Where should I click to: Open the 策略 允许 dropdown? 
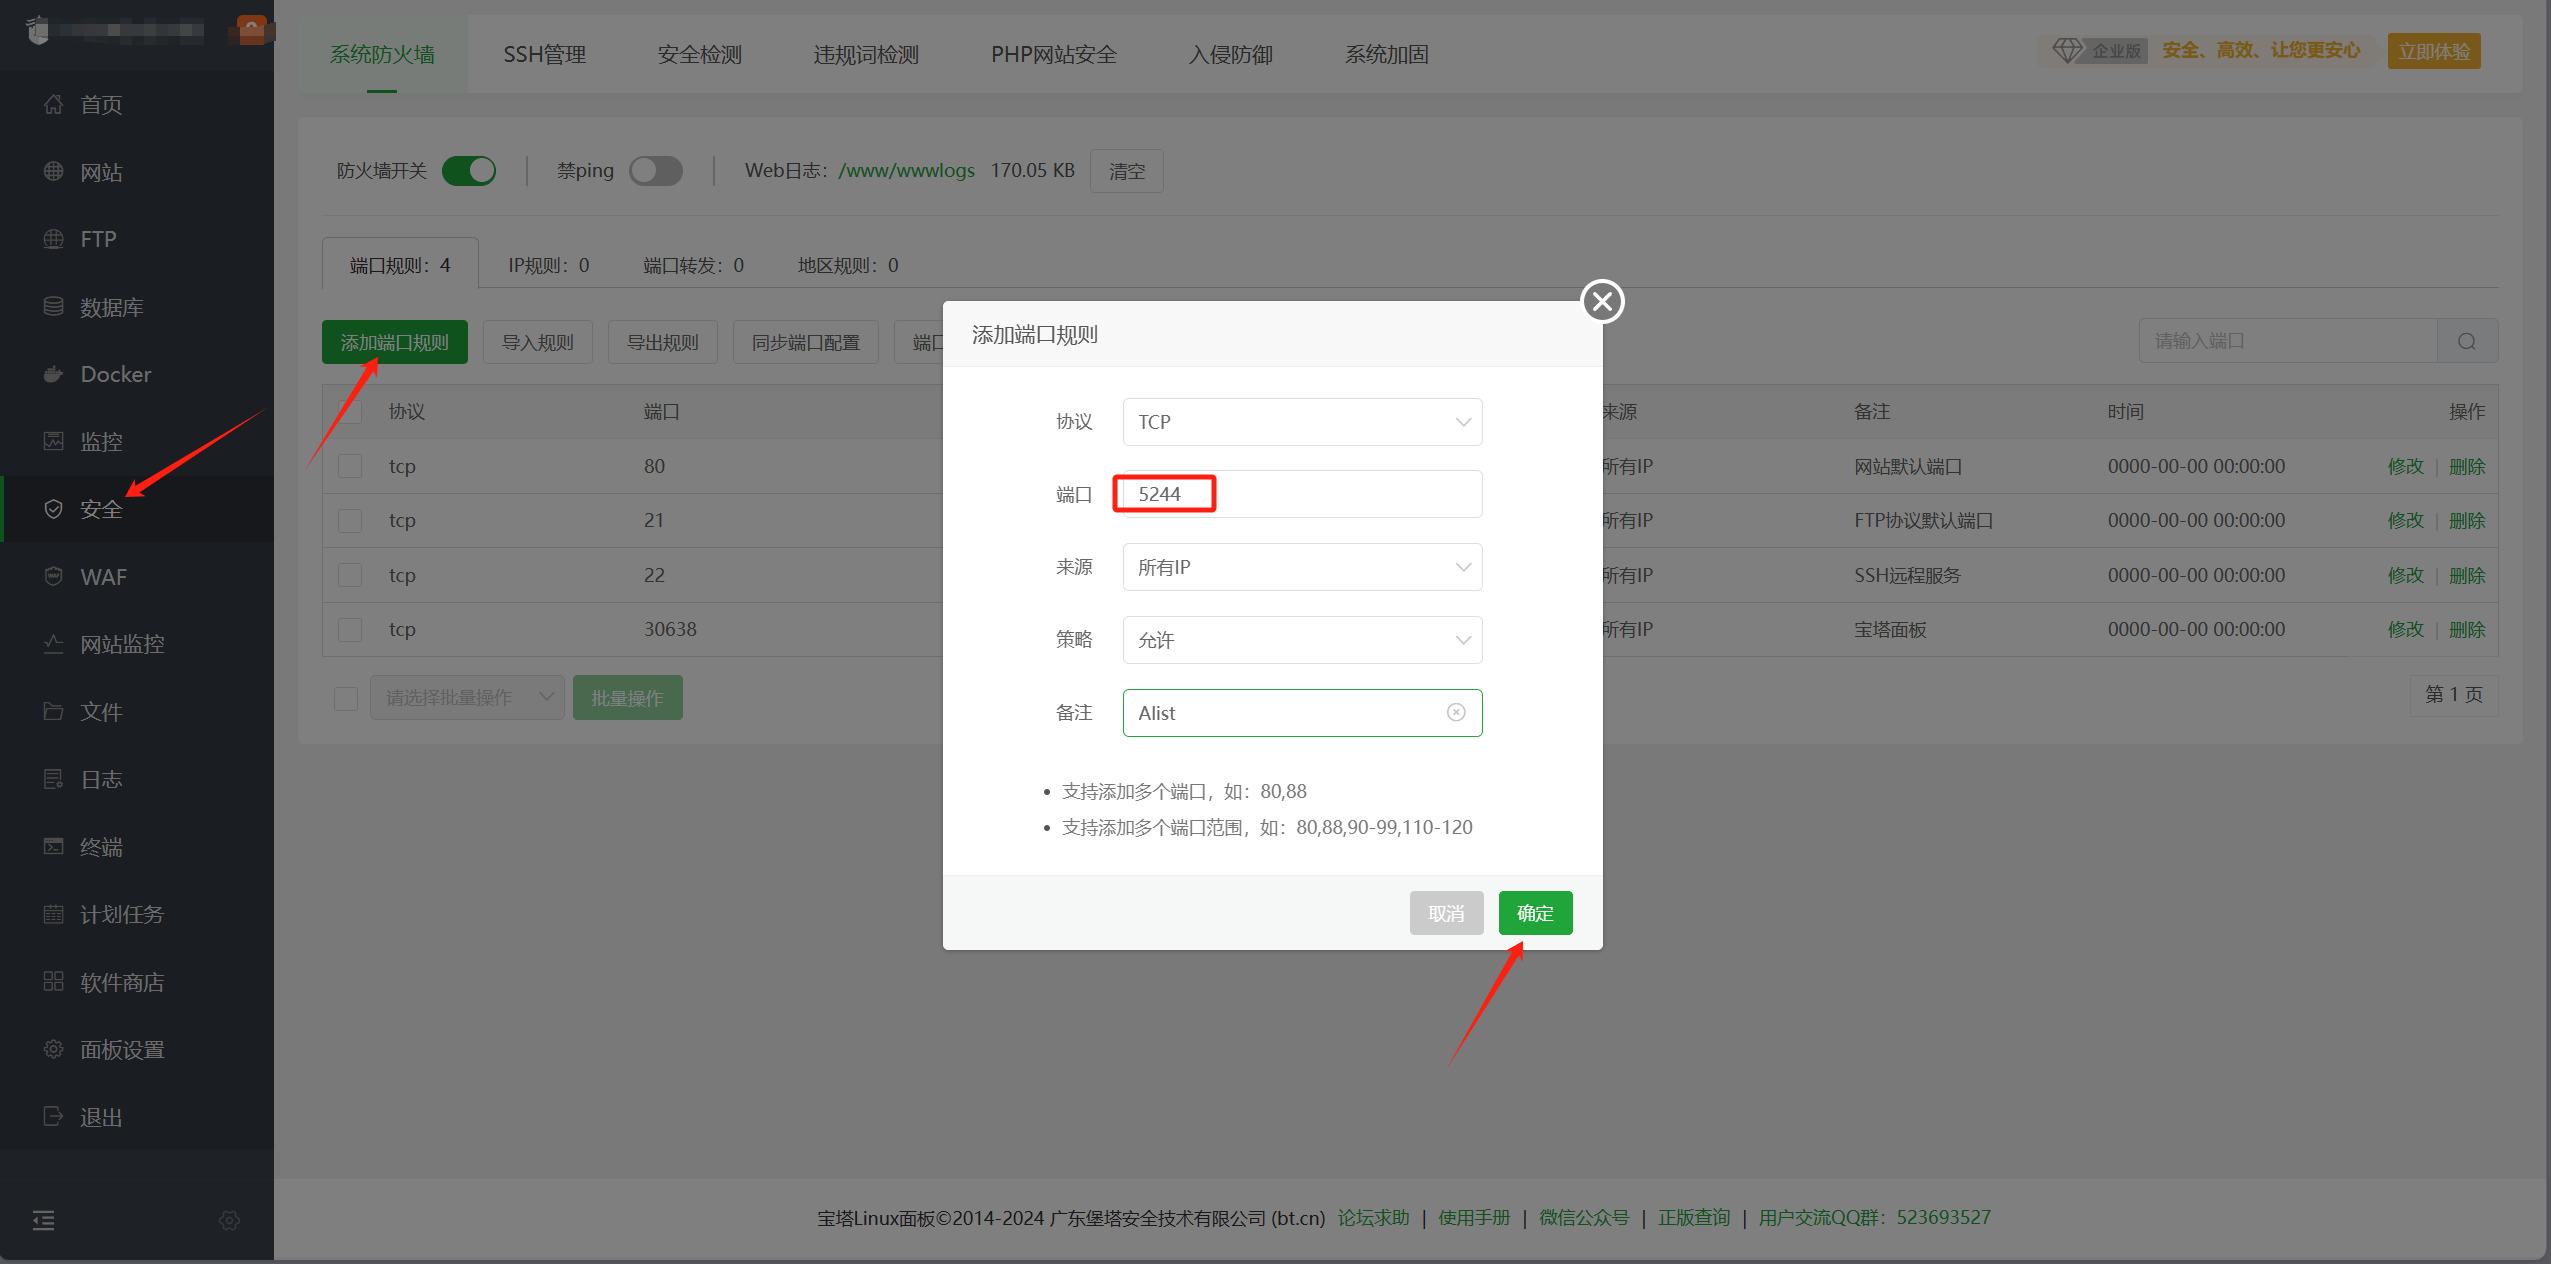[1301, 640]
